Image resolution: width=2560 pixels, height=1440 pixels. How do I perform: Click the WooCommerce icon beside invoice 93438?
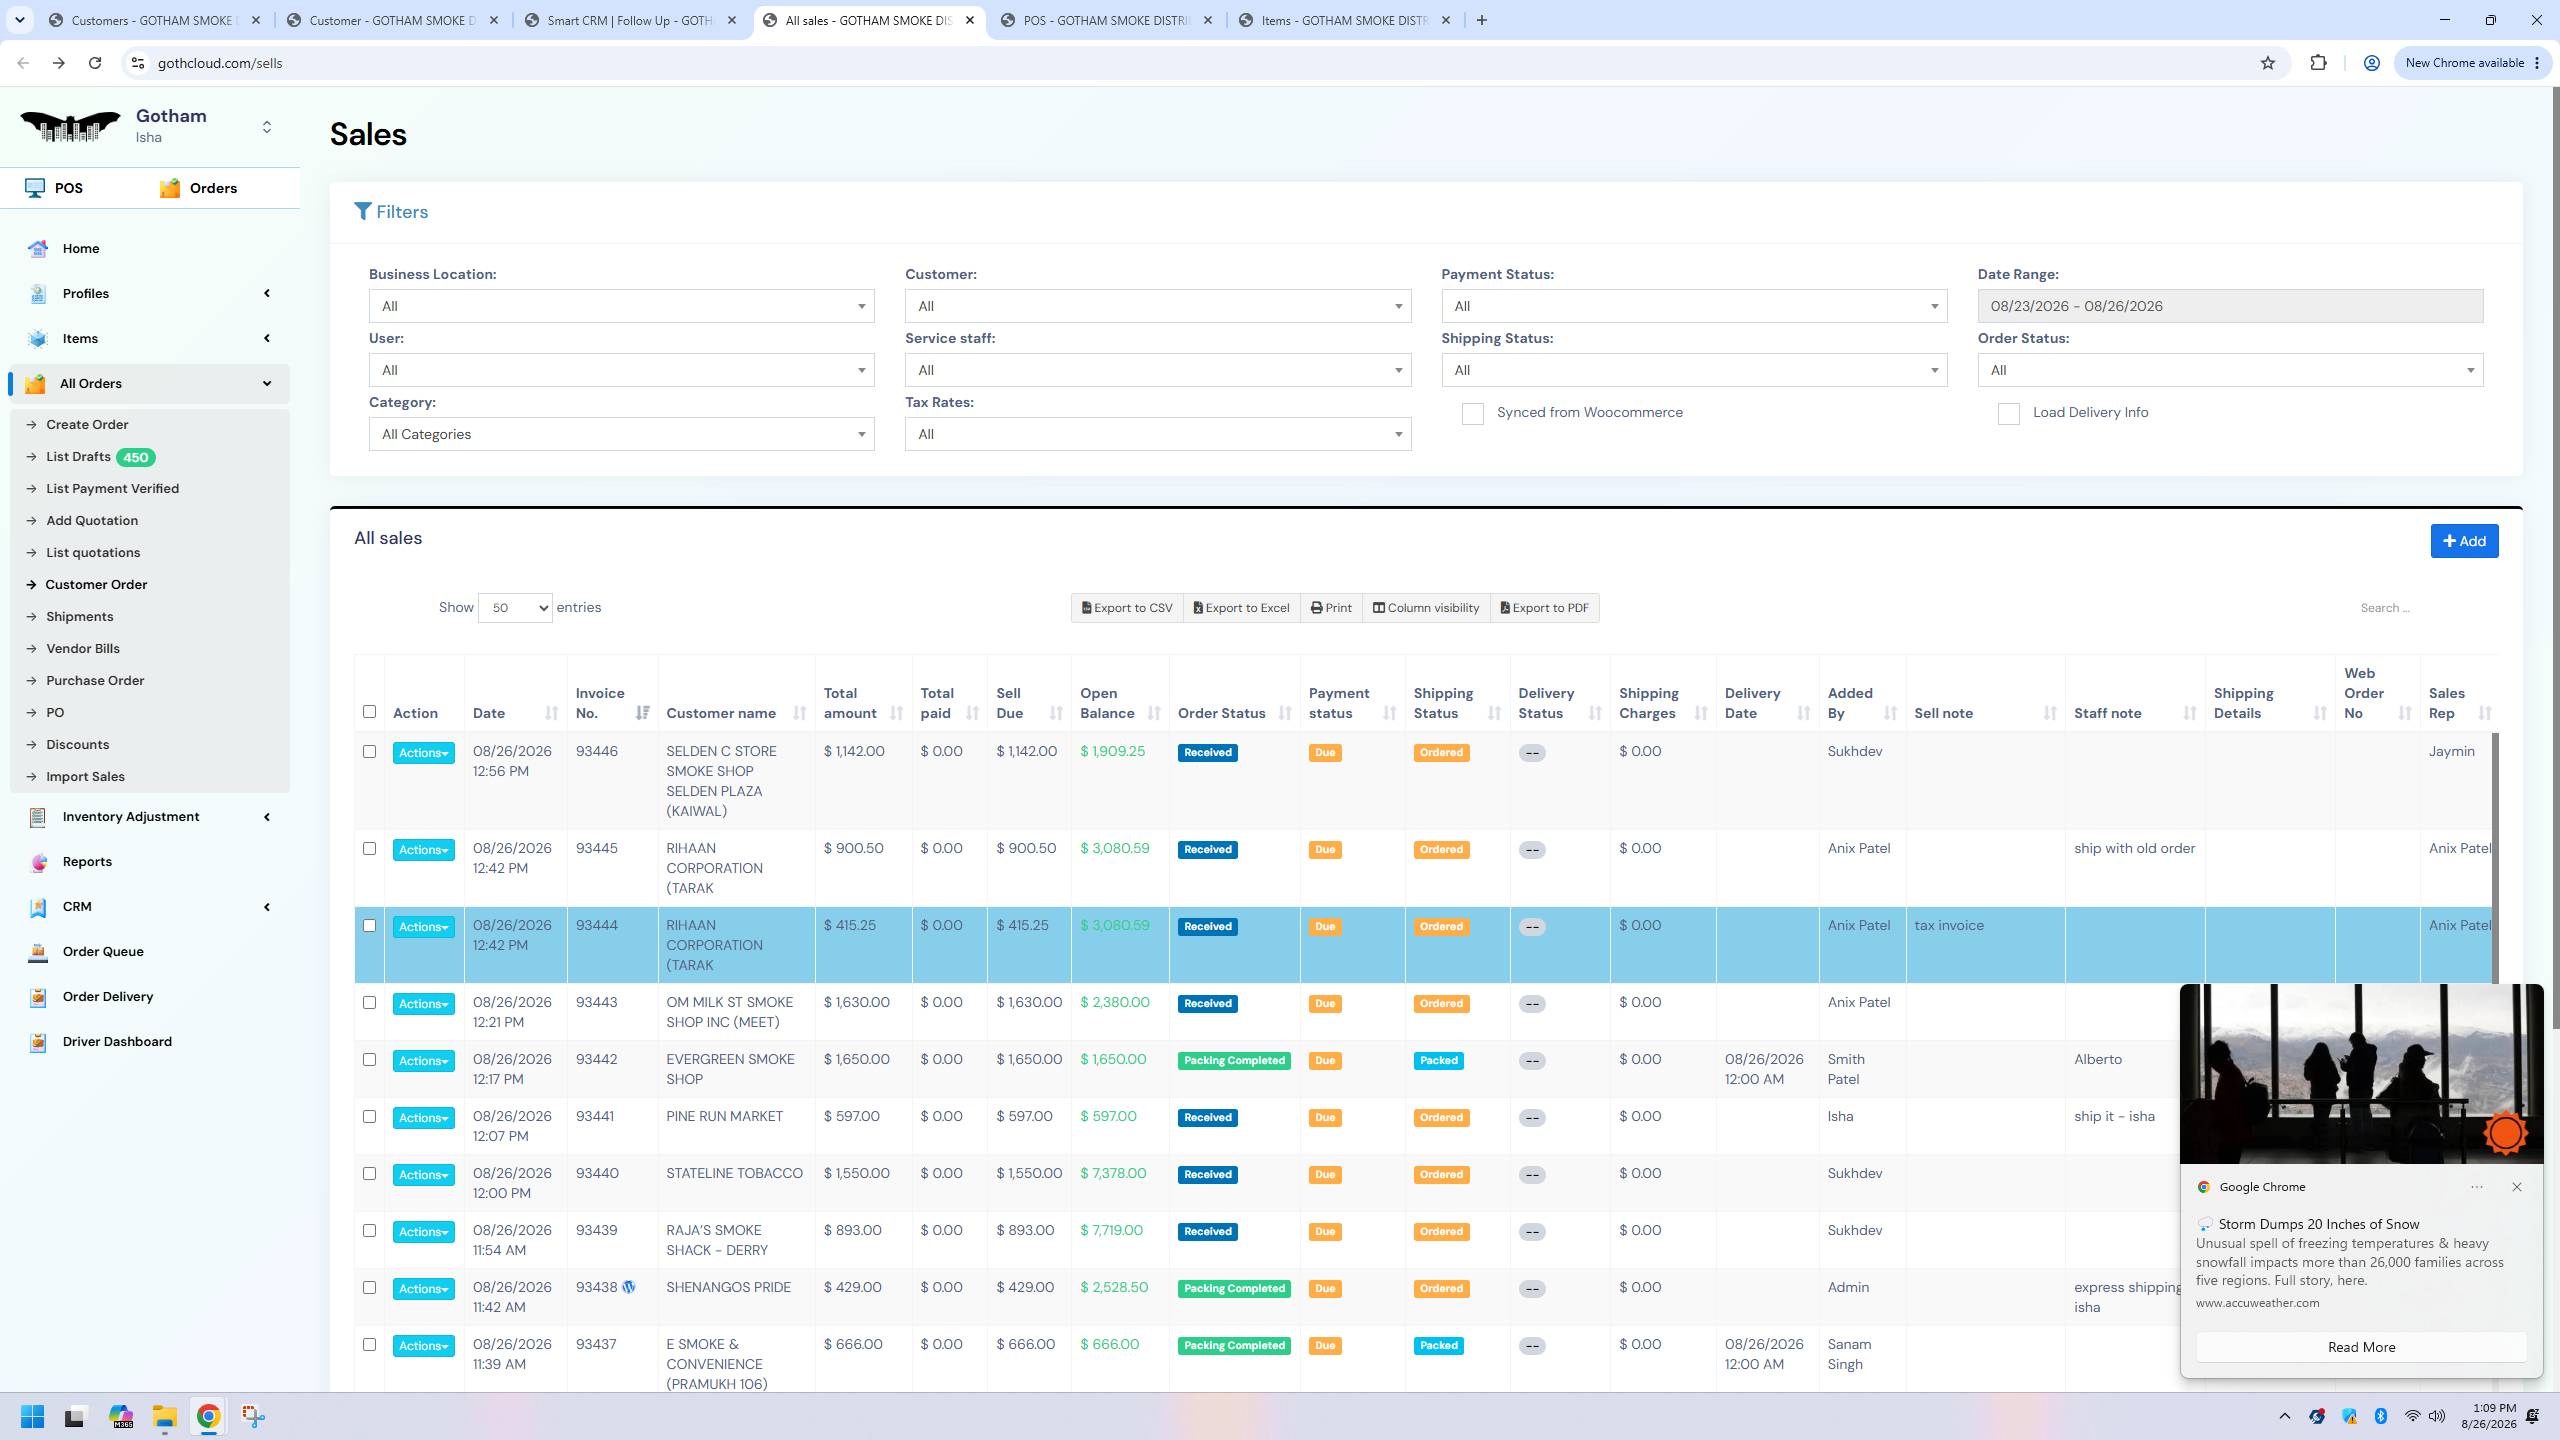629,1287
